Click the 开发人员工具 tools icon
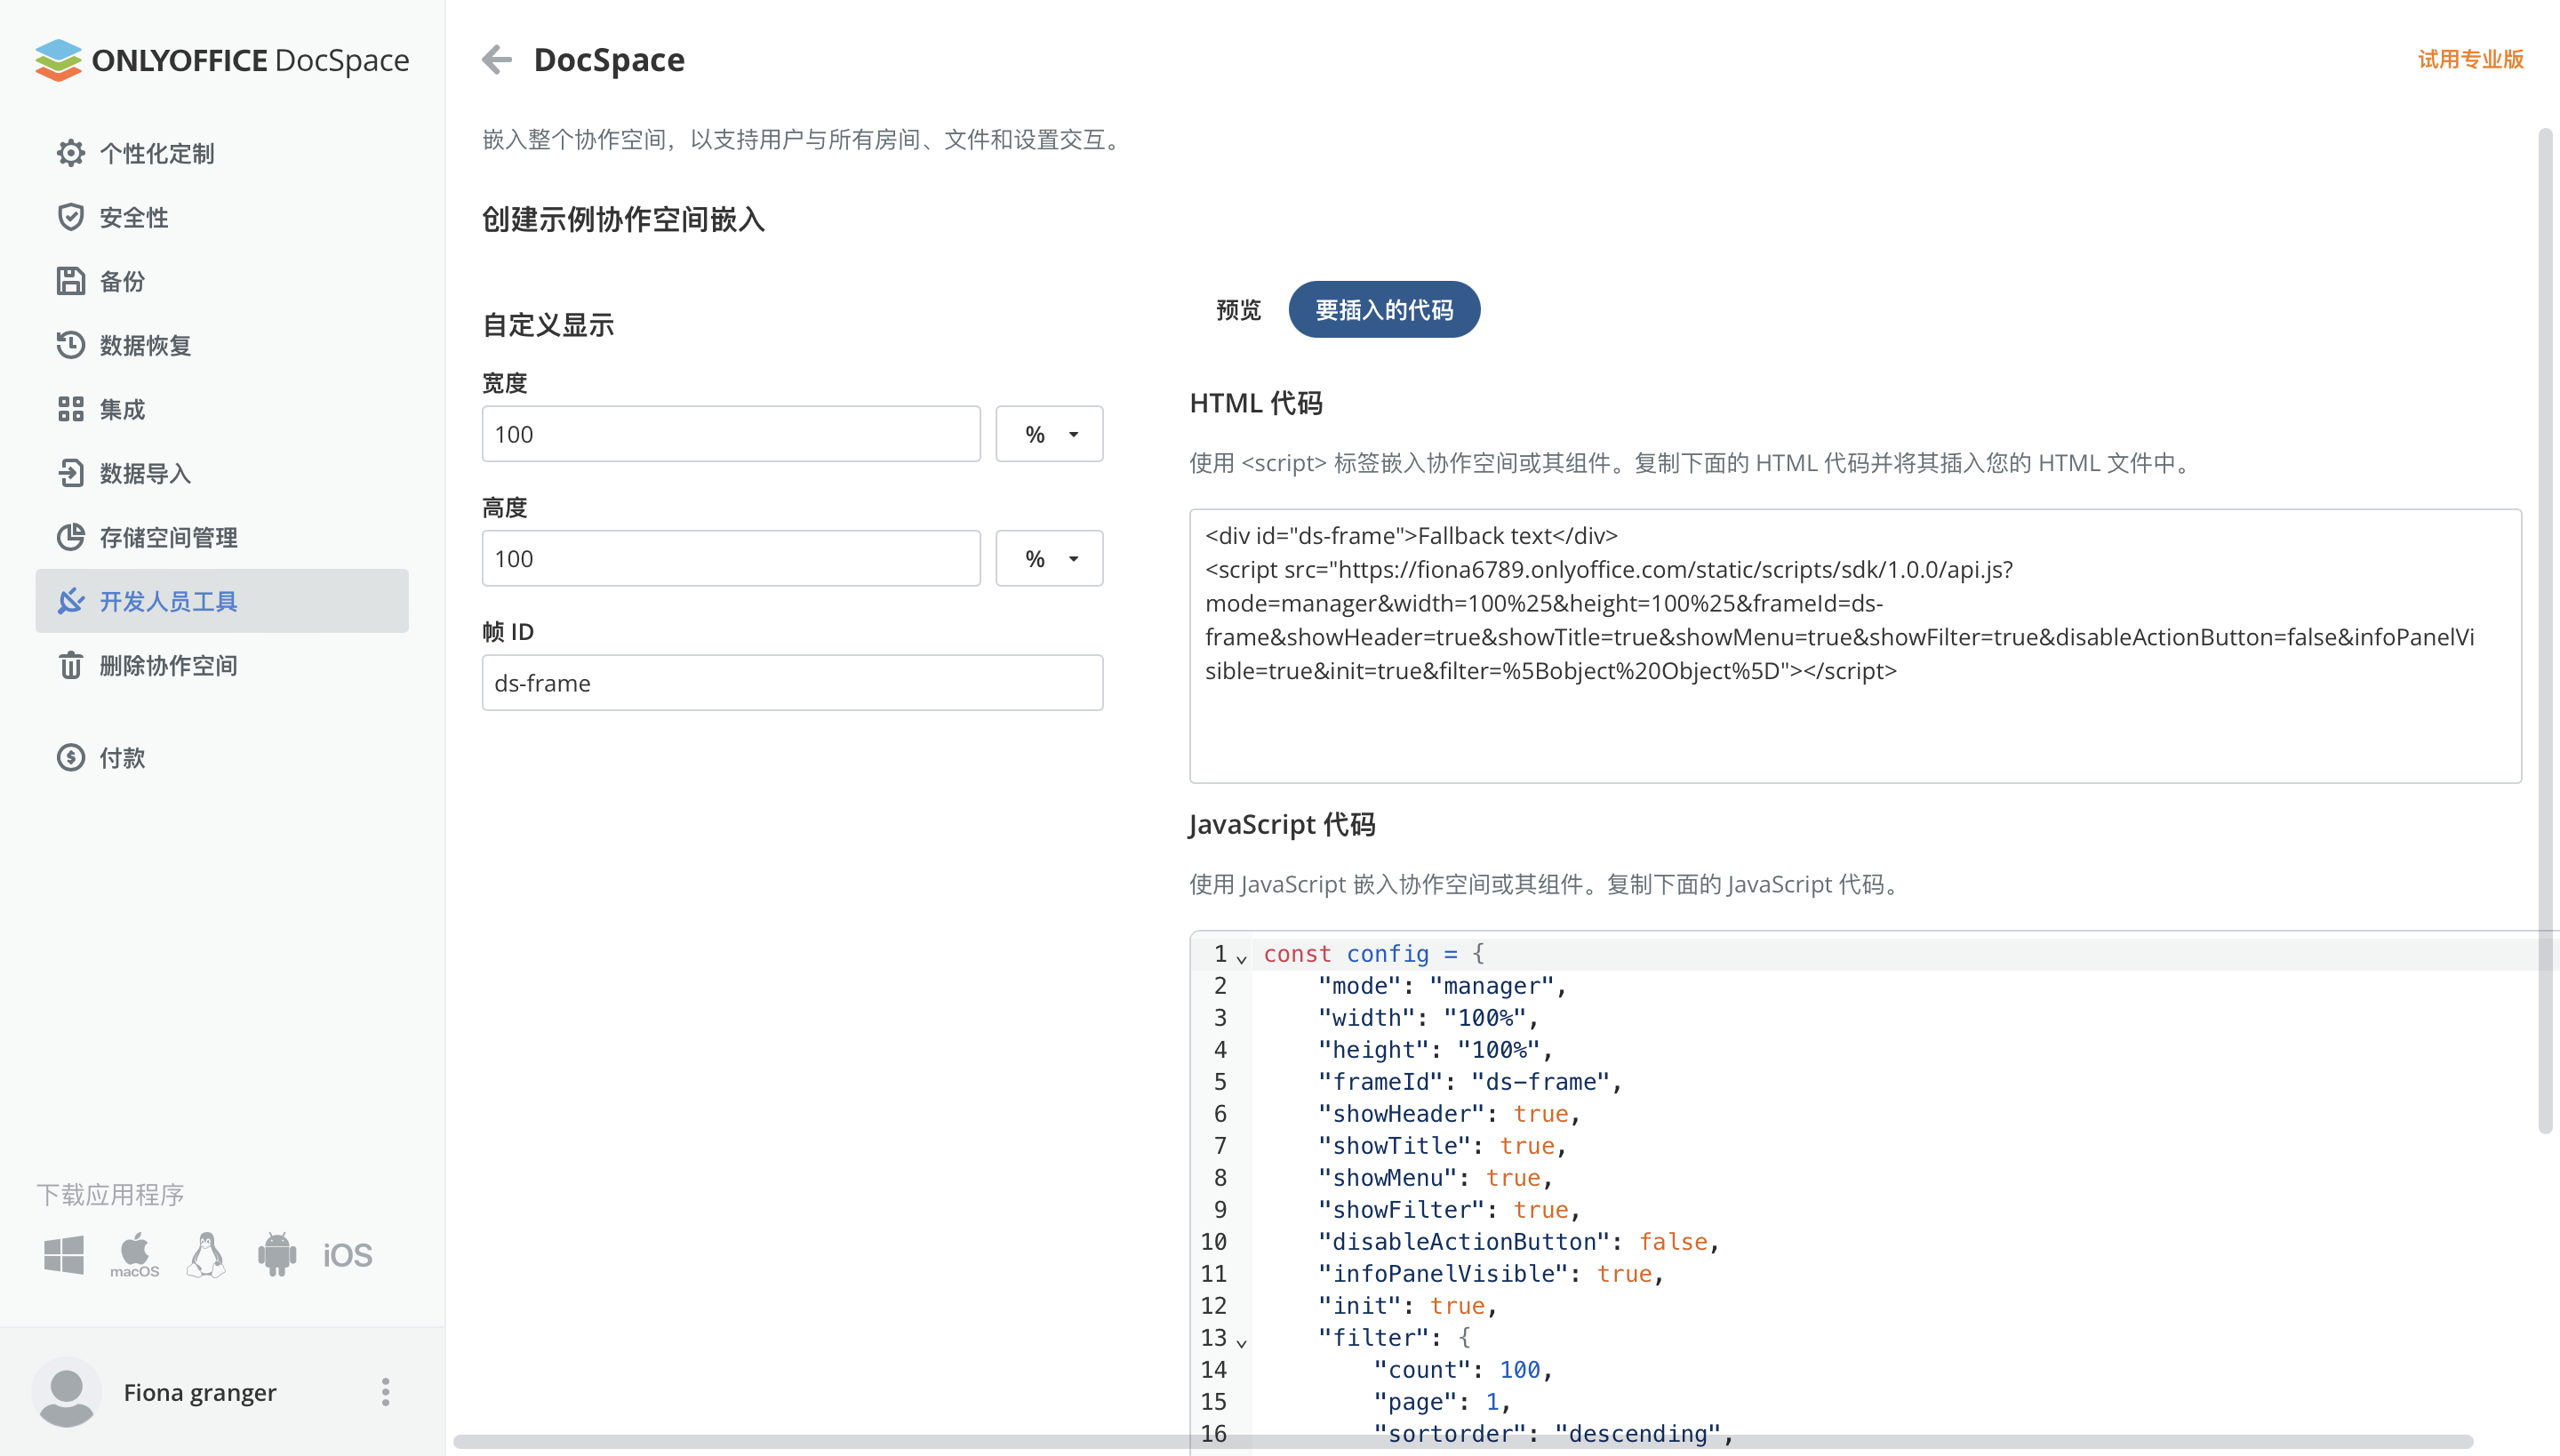 70,601
